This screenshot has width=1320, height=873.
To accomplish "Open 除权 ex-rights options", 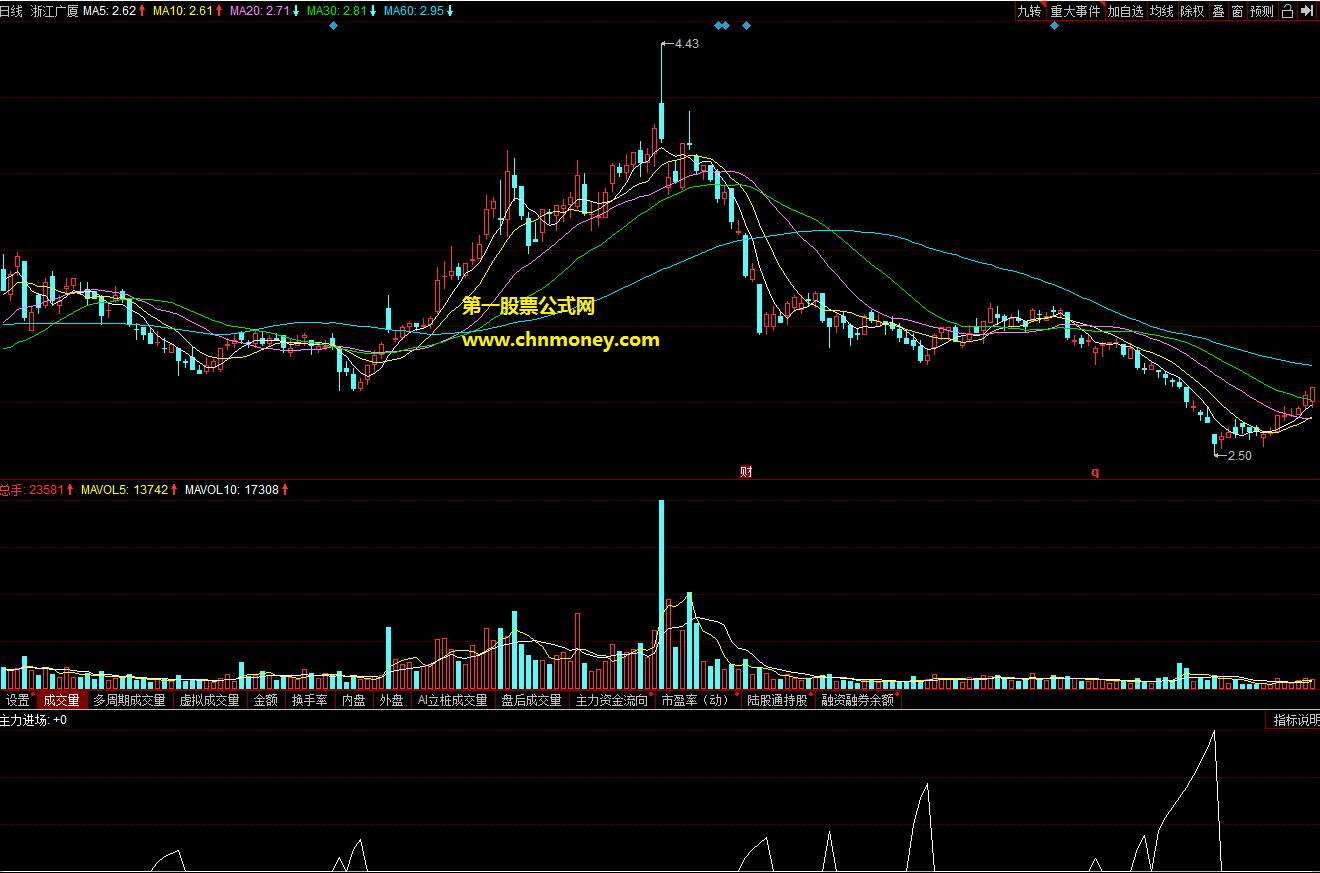I will [x=1192, y=11].
